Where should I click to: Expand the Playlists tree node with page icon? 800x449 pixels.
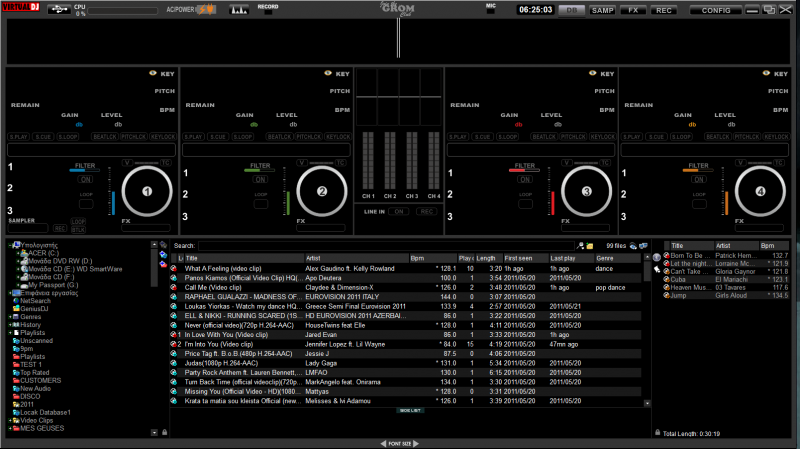(x=10, y=333)
